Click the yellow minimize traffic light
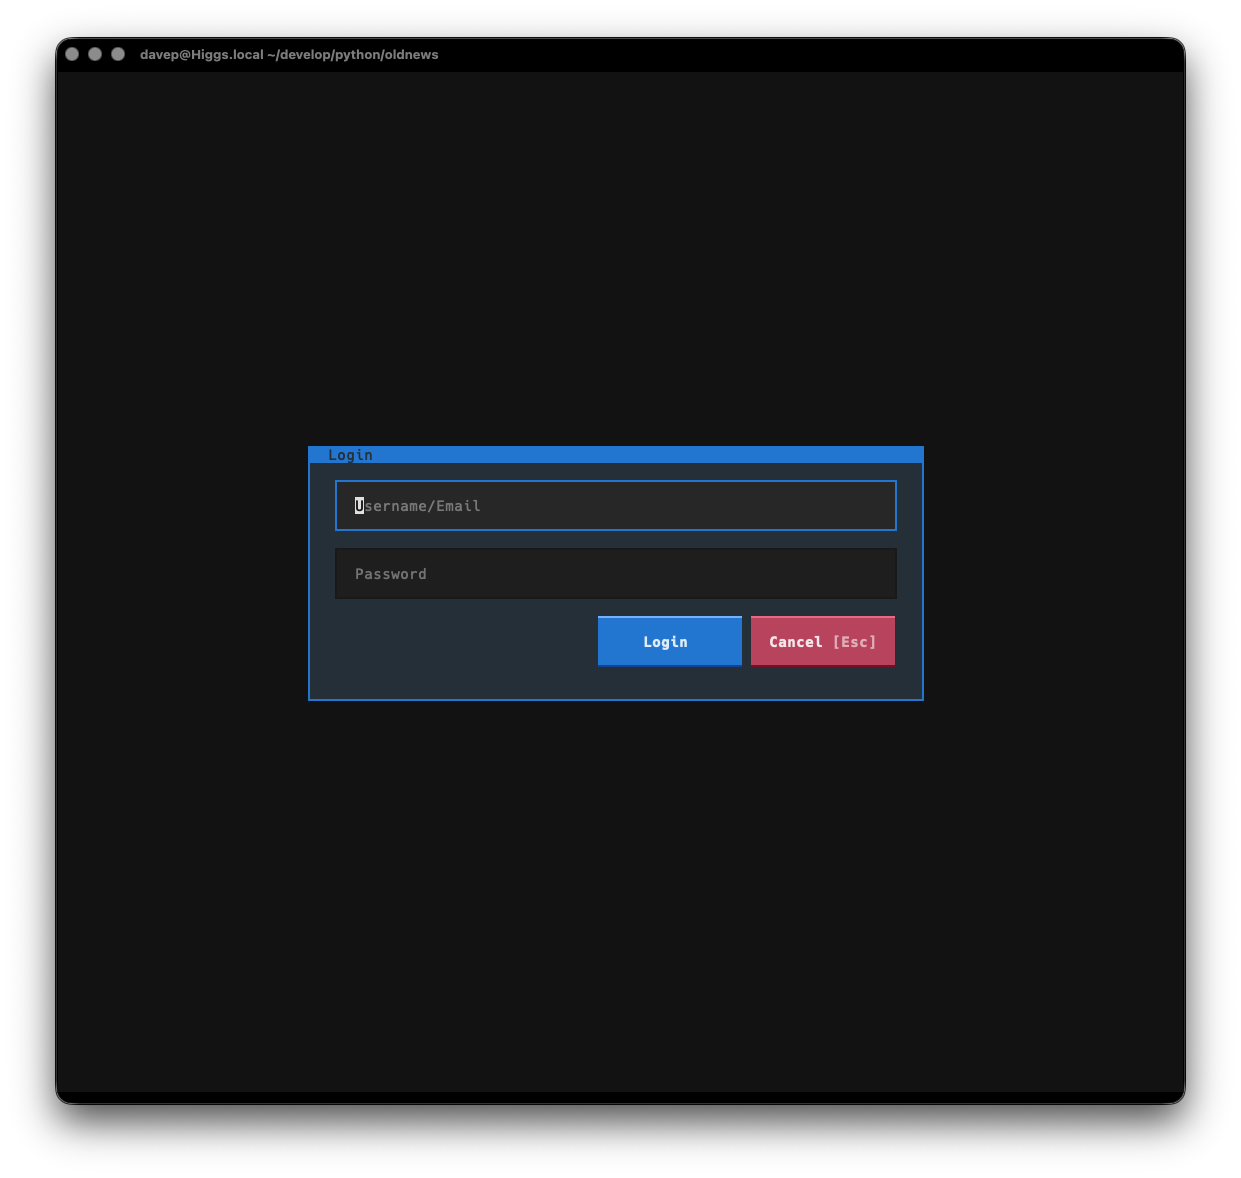The image size is (1241, 1178). tap(94, 54)
